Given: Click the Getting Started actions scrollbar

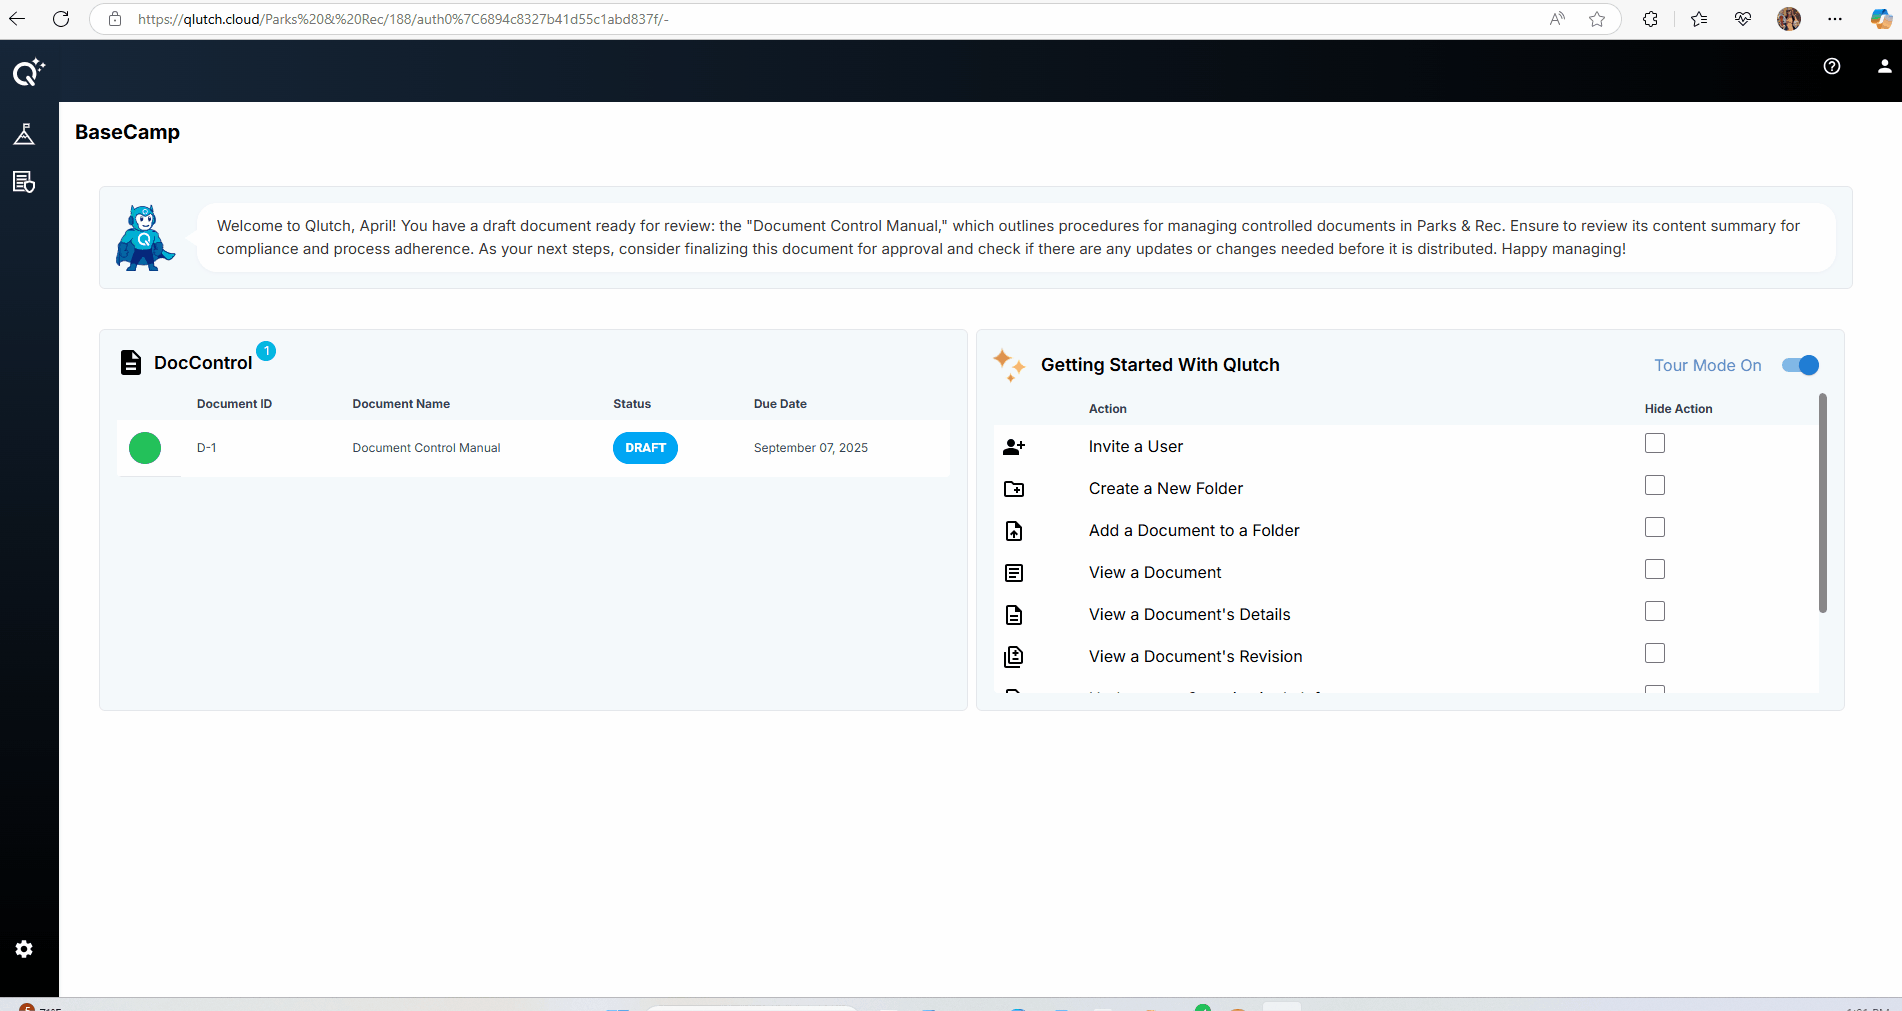Looking at the screenshot, I should click(1822, 503).
